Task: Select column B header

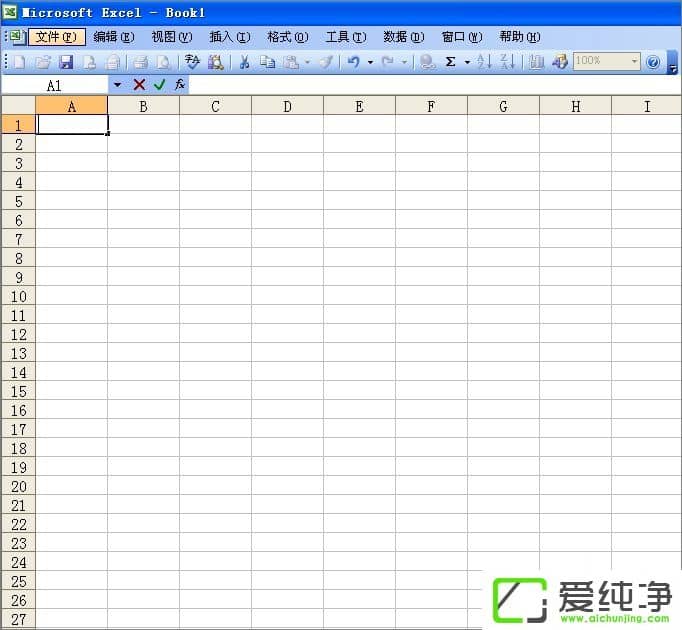Action: pyautogui.click(x=144, y=106)
